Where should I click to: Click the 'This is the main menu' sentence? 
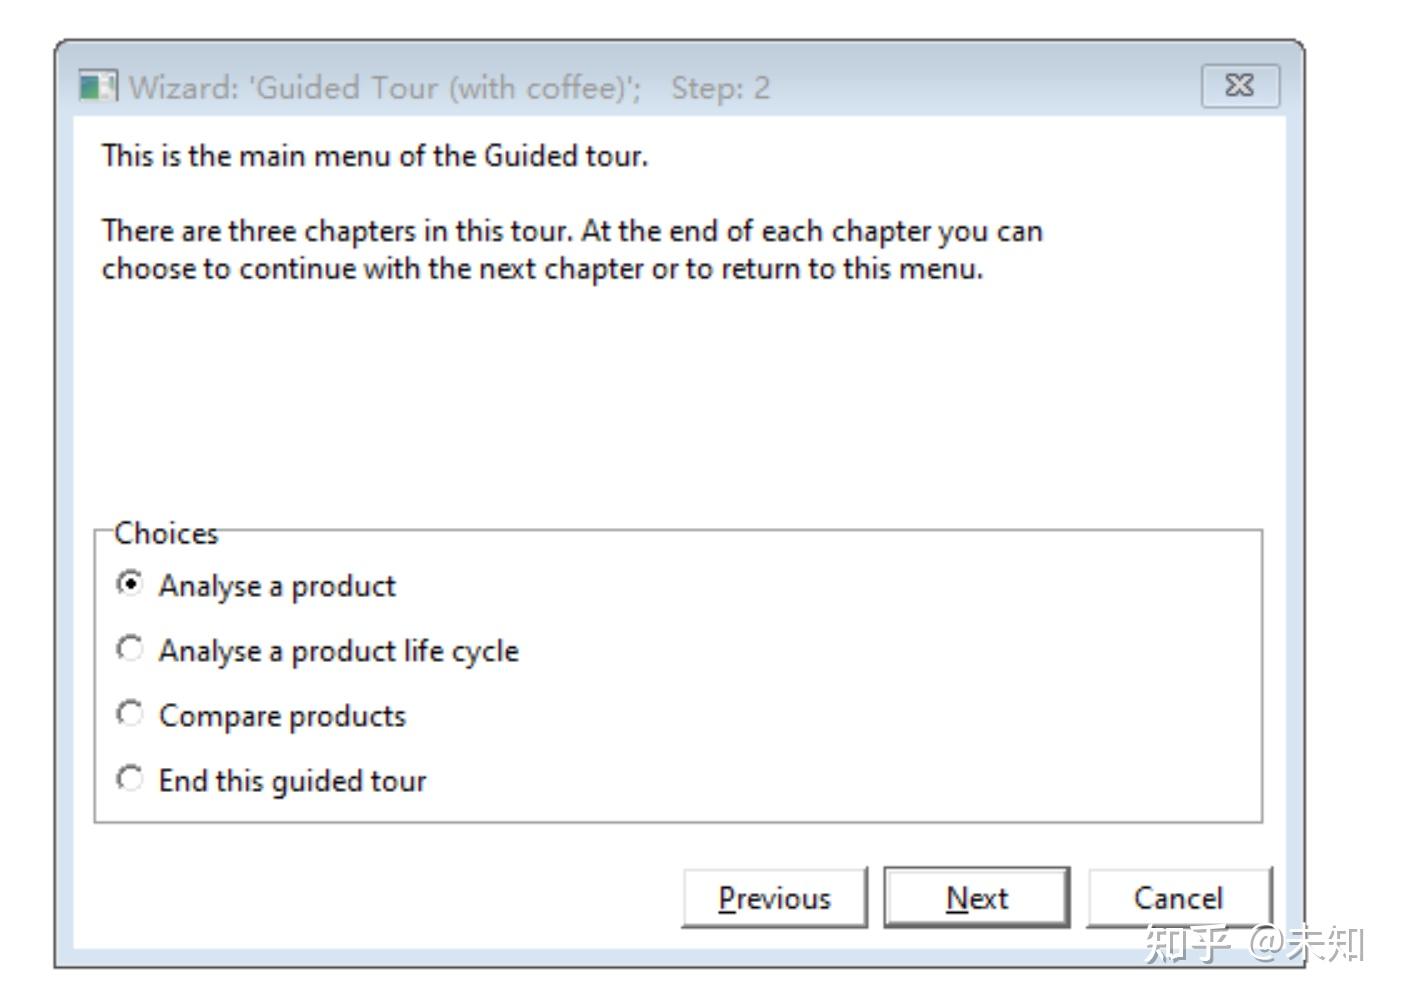pos(374,156)
